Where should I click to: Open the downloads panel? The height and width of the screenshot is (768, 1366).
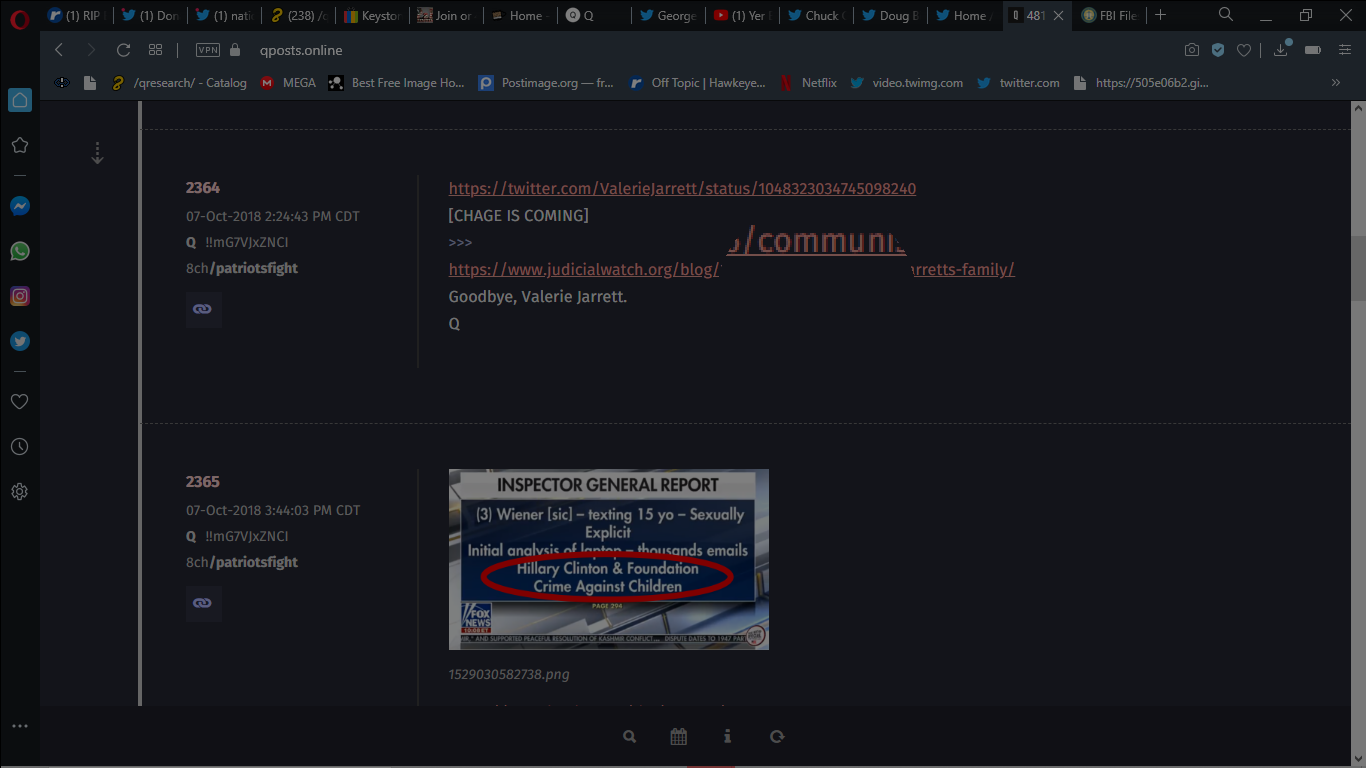(1281, 50)
